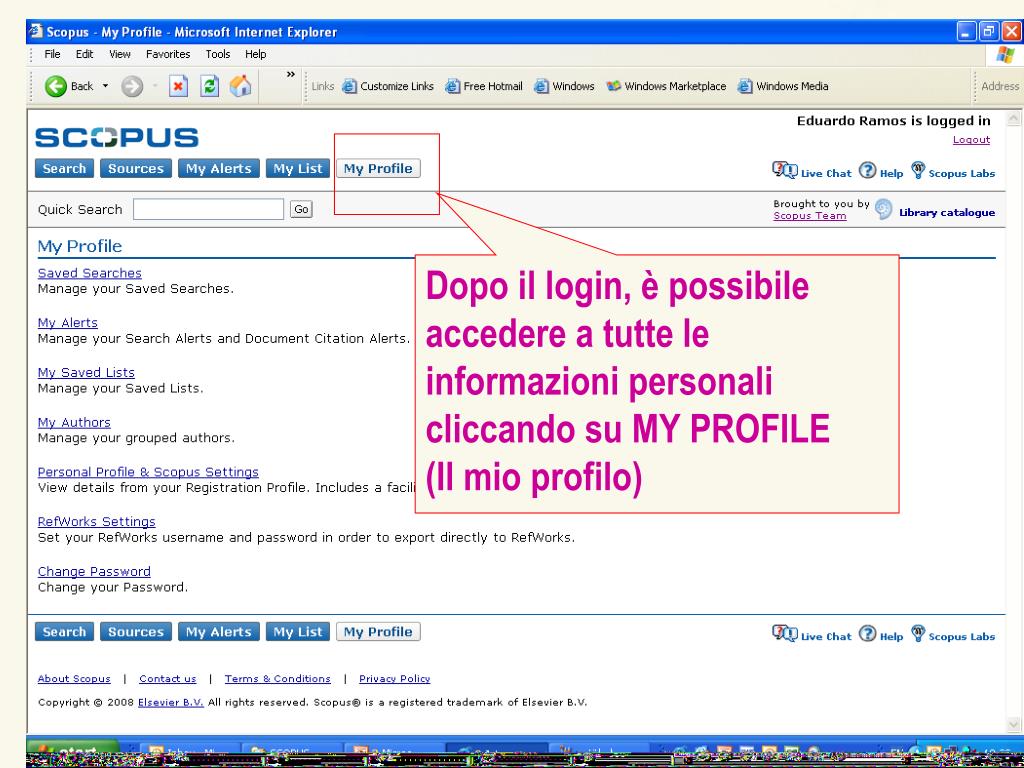Click the browser Back arrow icon
This screenshot has width=1024, height=768.
56,86
